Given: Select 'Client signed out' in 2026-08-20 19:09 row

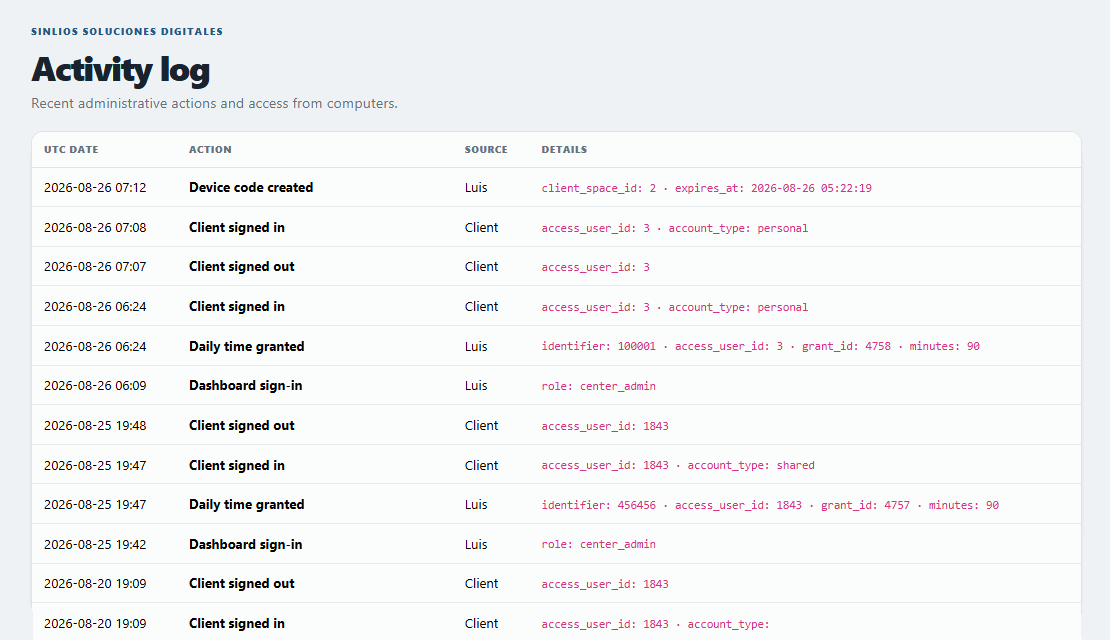Looking at the screenshot, I should click(x=241, y=584).
